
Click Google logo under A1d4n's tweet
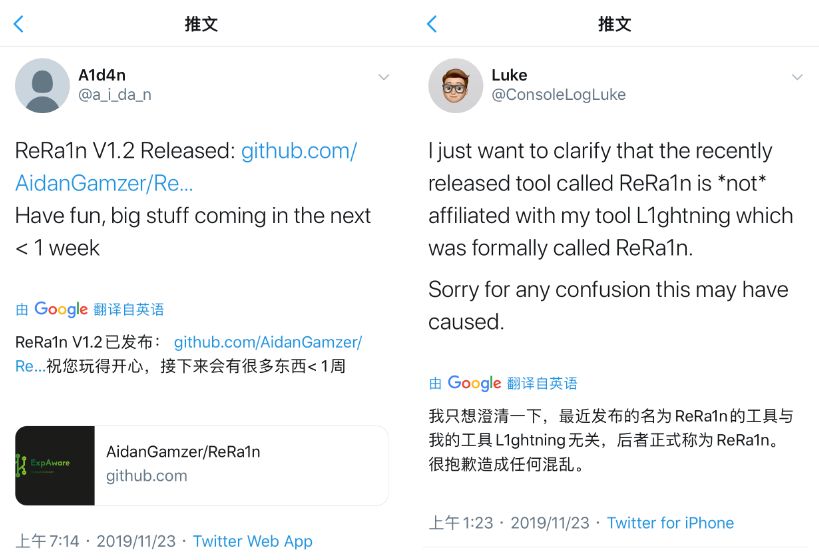(60, 309)
